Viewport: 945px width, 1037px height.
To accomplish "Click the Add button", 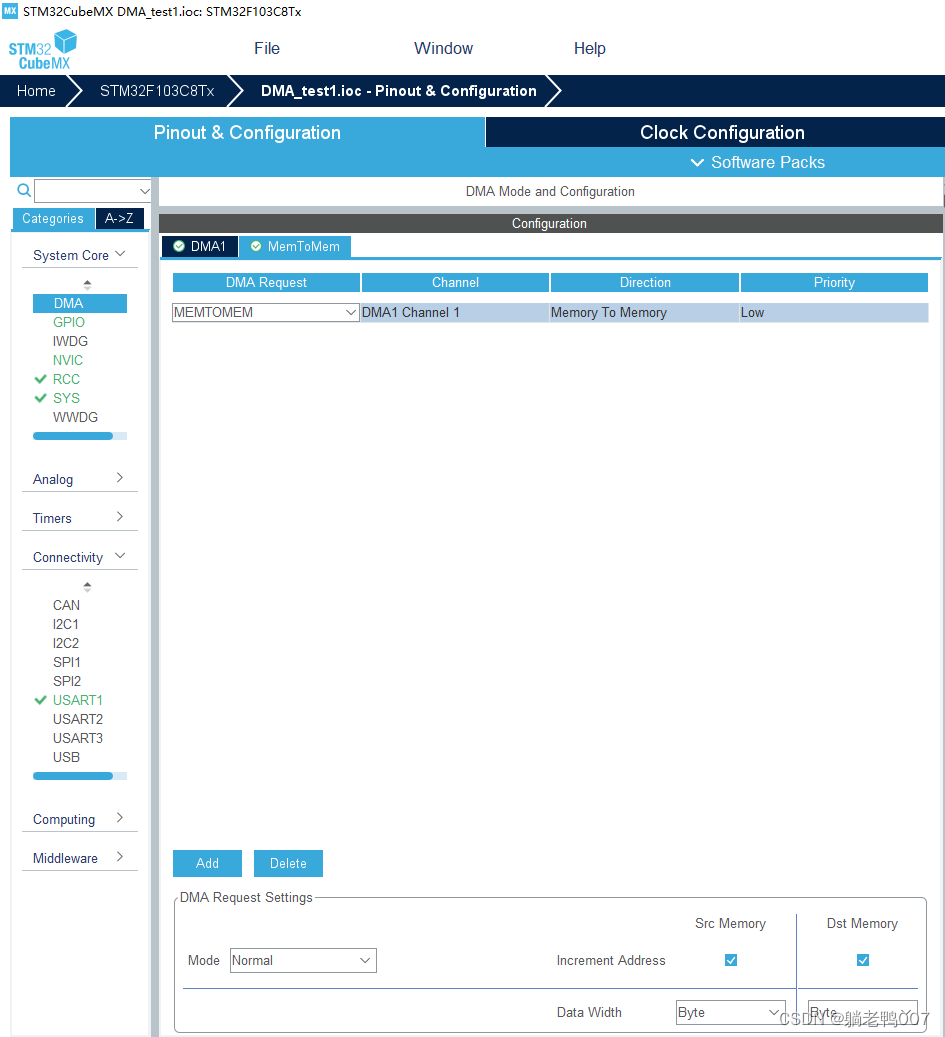I will (x=207, y=863).
